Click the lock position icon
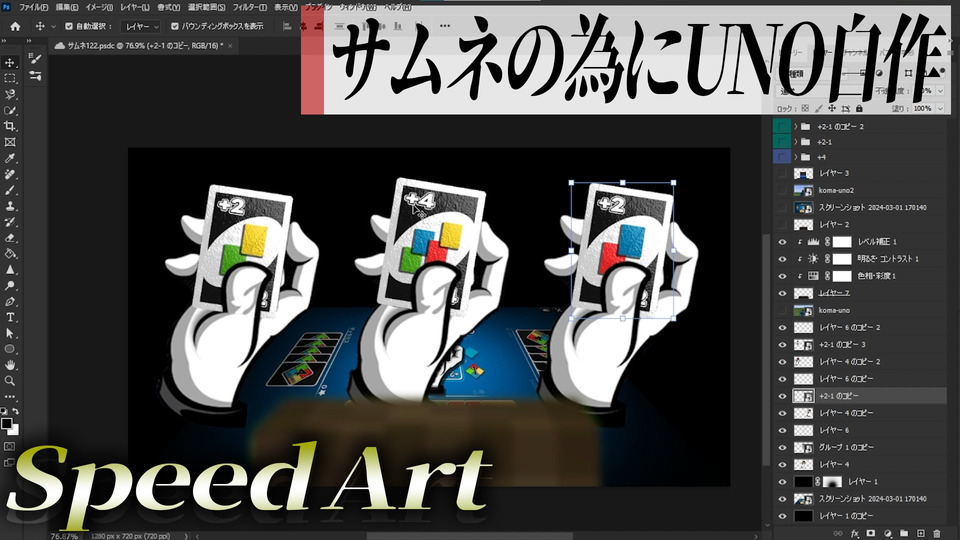Viewport: 960px width, 540px height. [832, 108]
